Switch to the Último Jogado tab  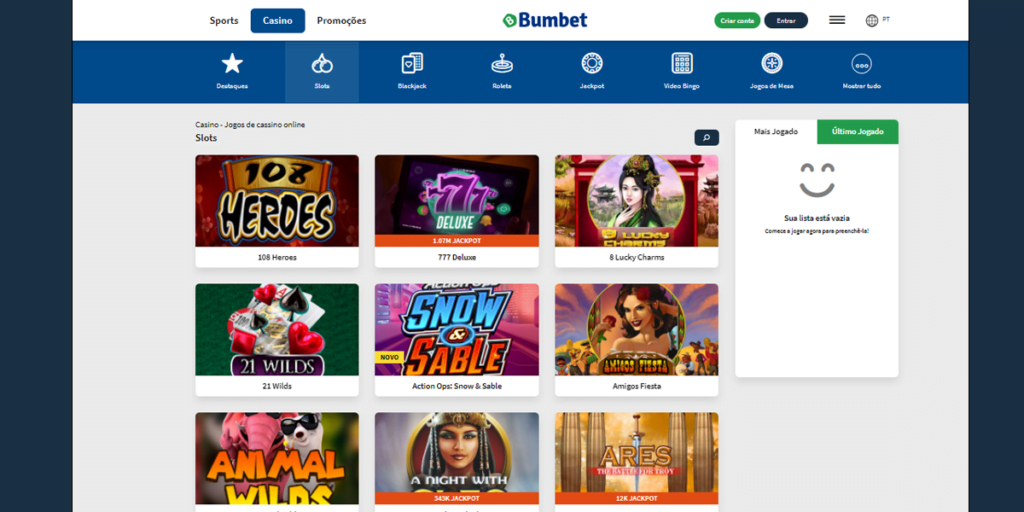click(857, 132)
